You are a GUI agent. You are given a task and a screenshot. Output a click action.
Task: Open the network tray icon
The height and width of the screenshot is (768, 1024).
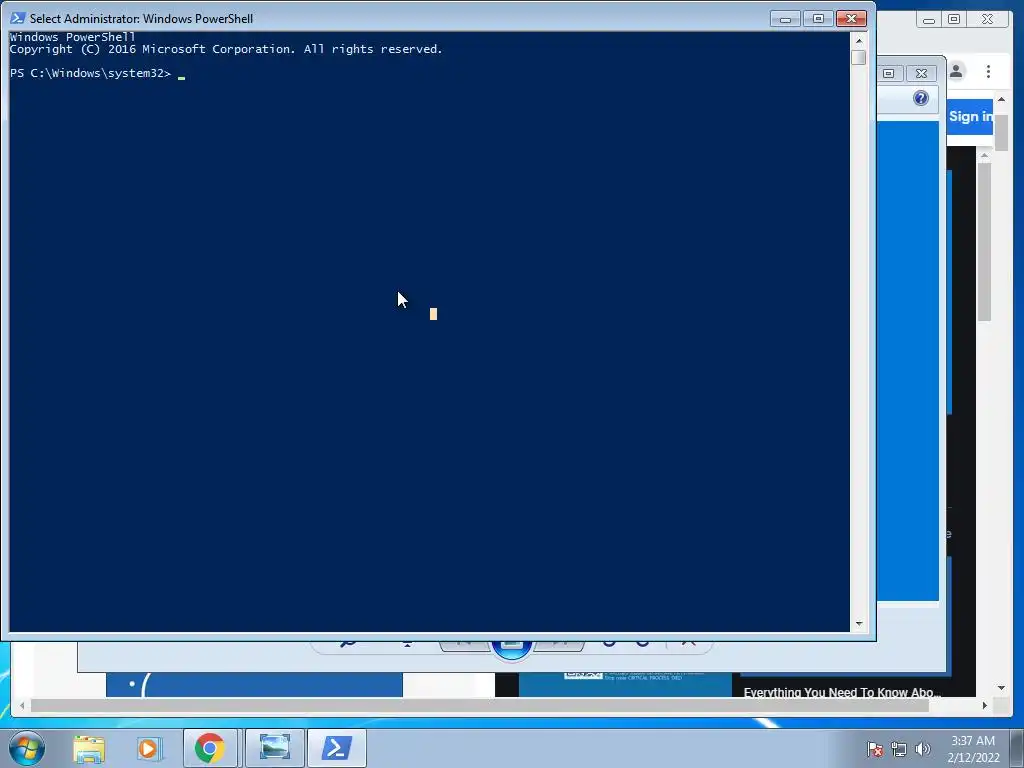899,749
